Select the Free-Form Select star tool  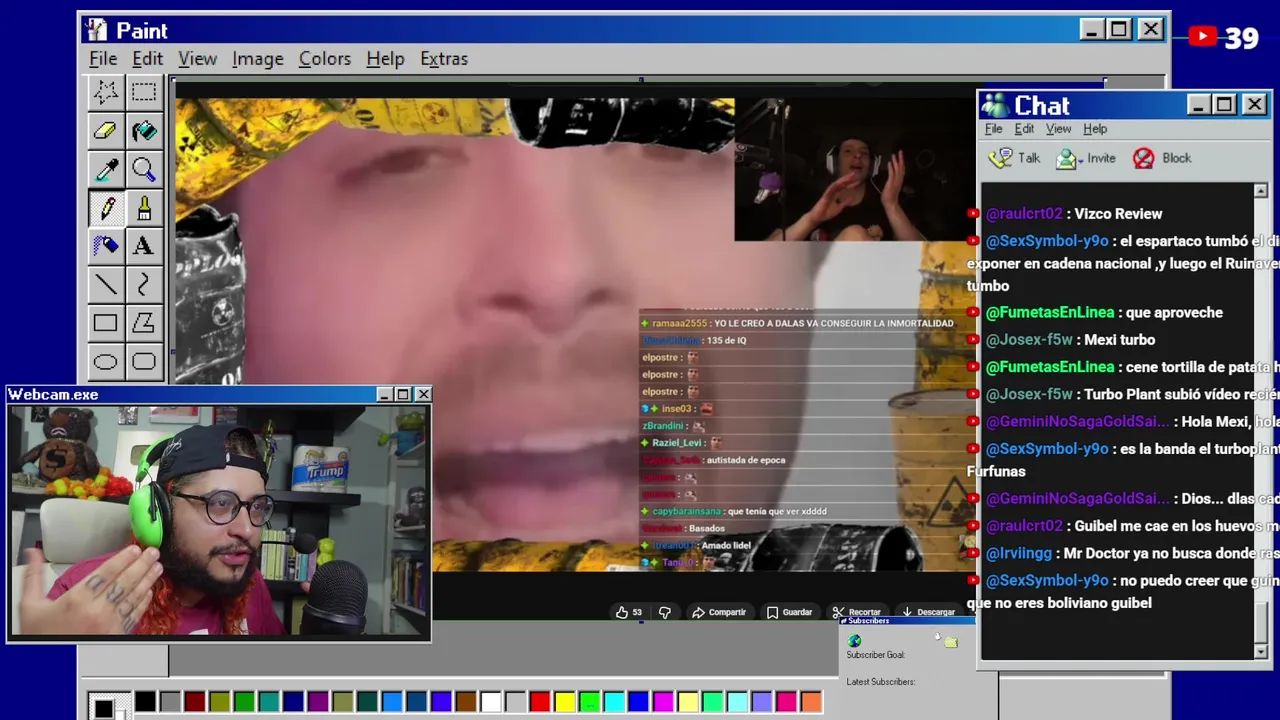tap(105, 92)
